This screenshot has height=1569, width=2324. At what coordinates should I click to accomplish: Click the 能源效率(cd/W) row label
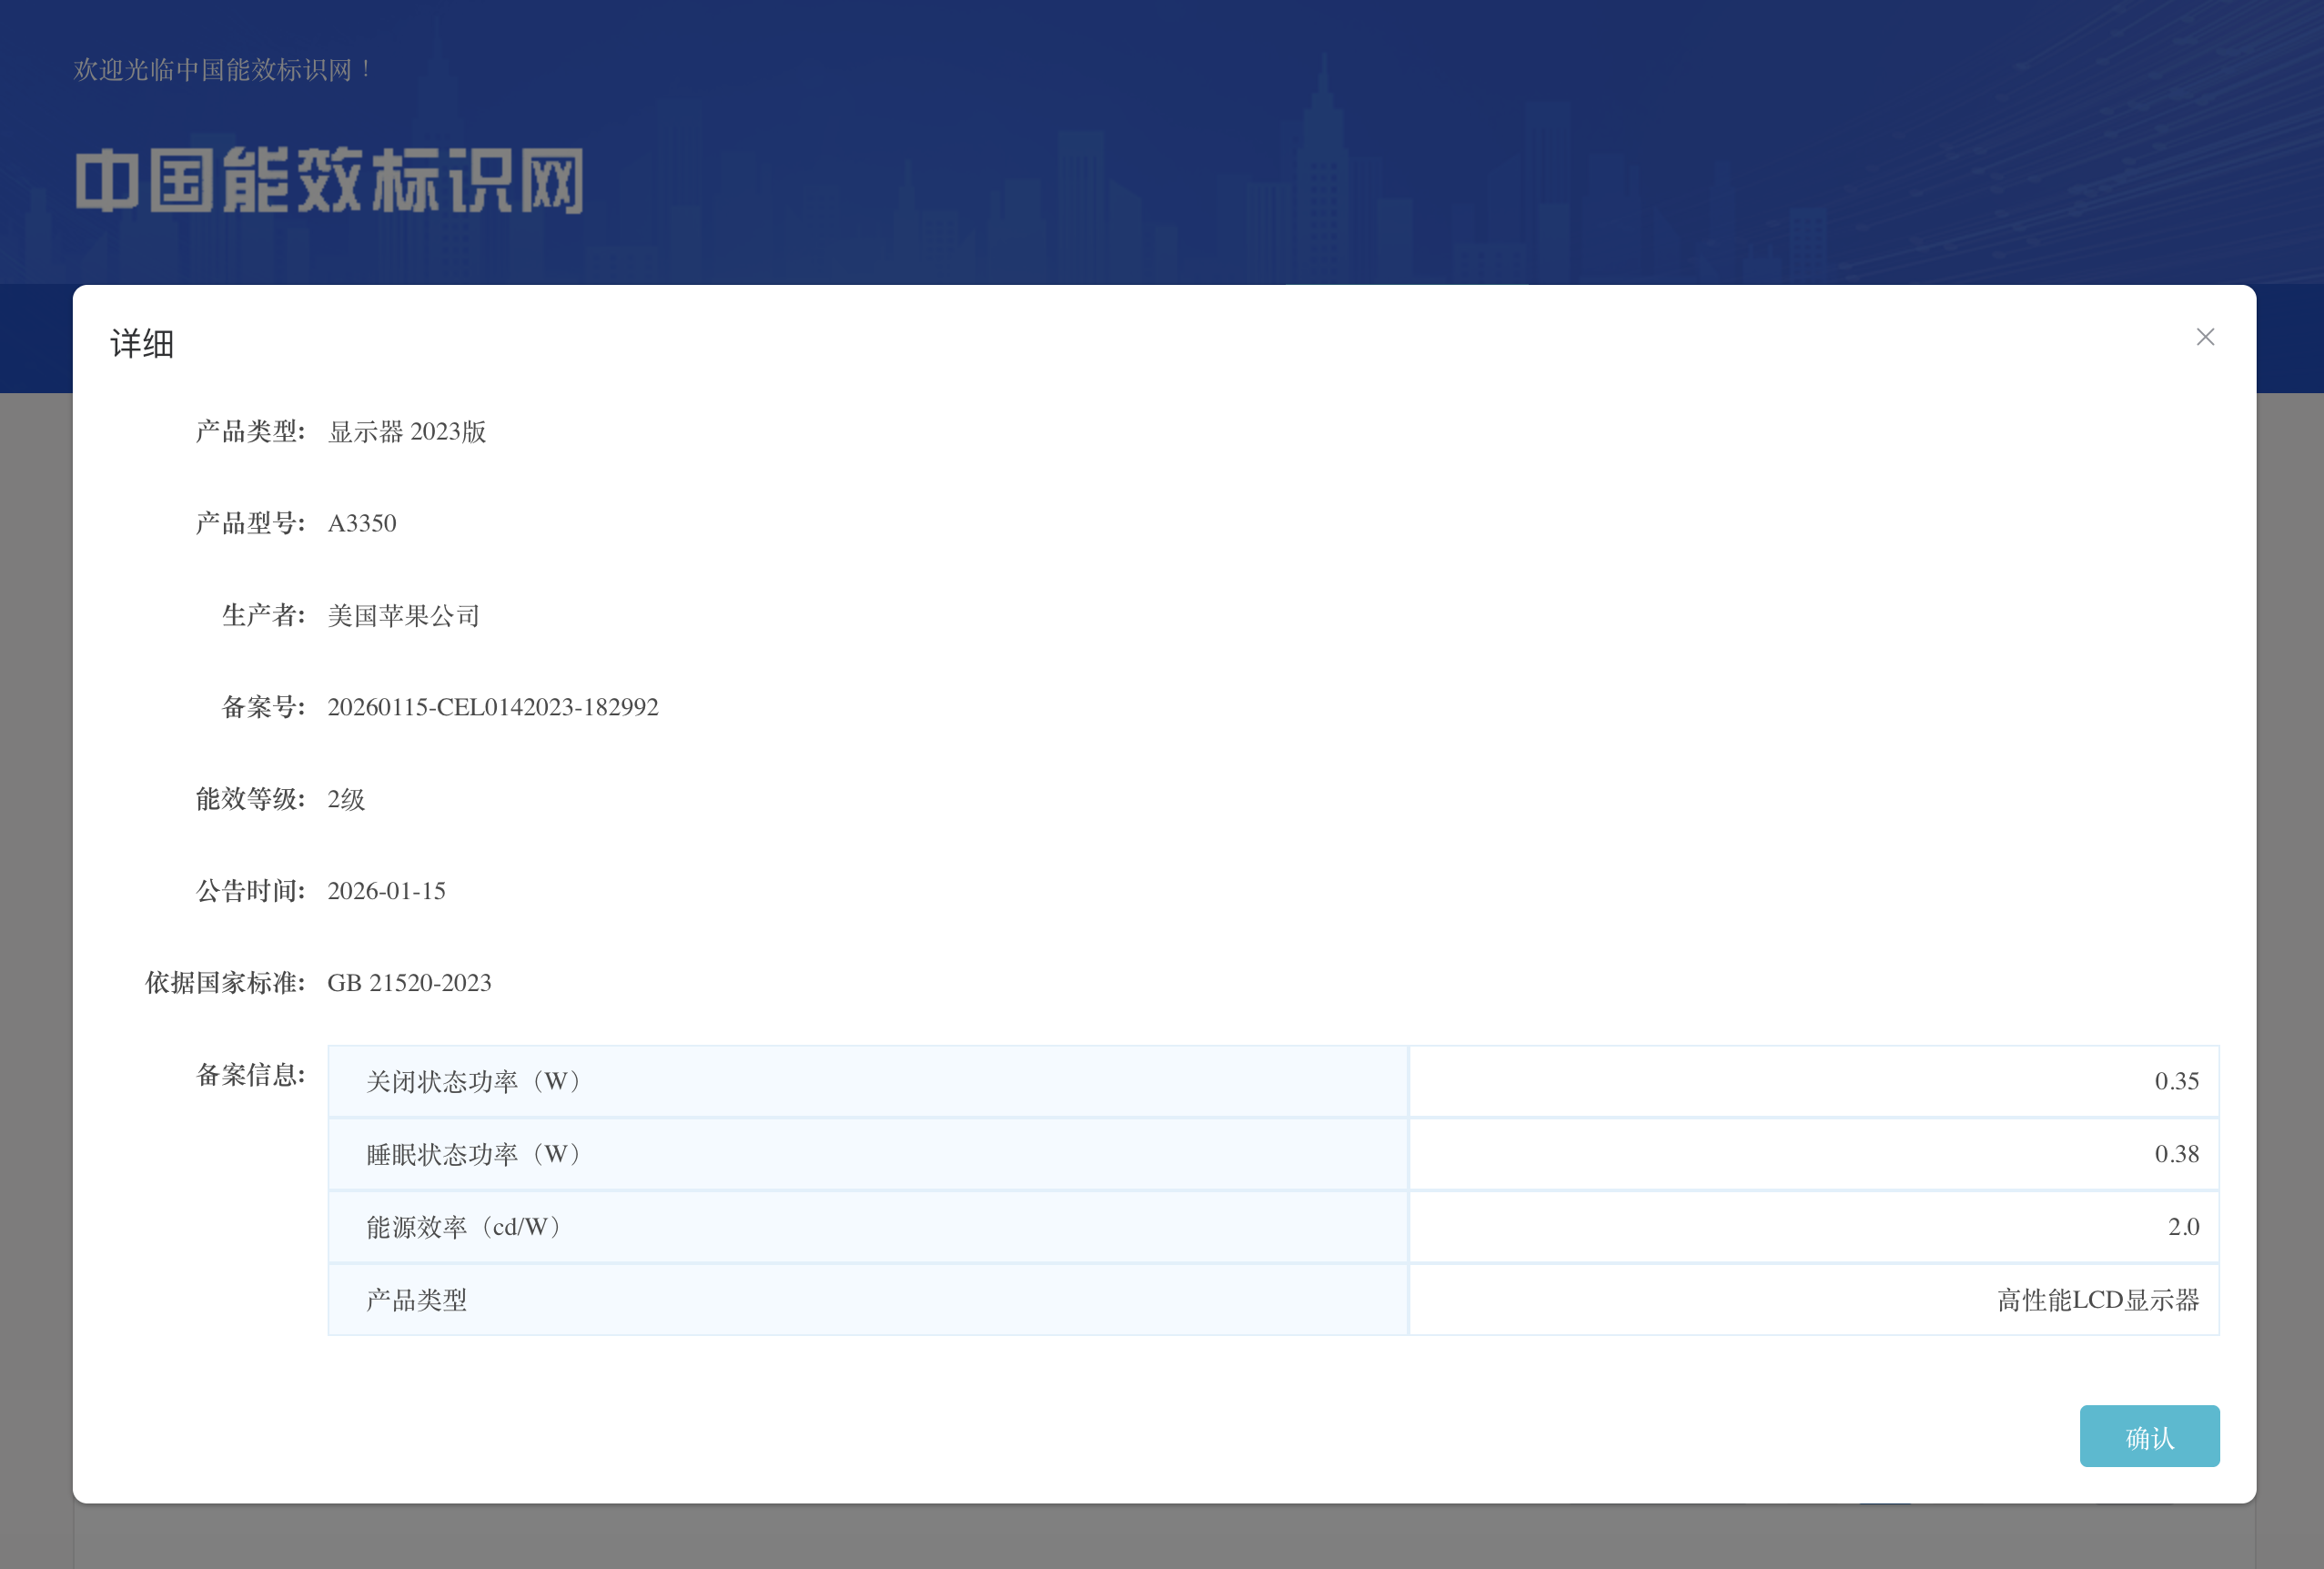click(465, 1228)
